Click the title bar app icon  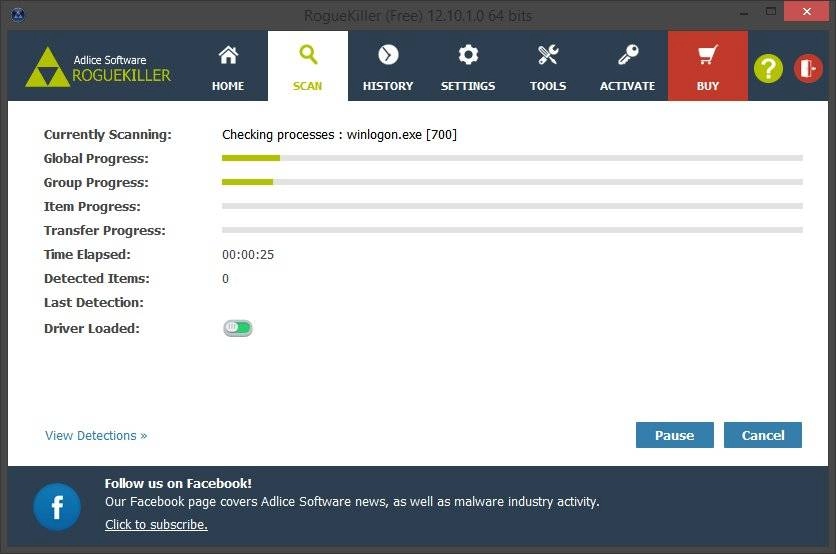18,14
